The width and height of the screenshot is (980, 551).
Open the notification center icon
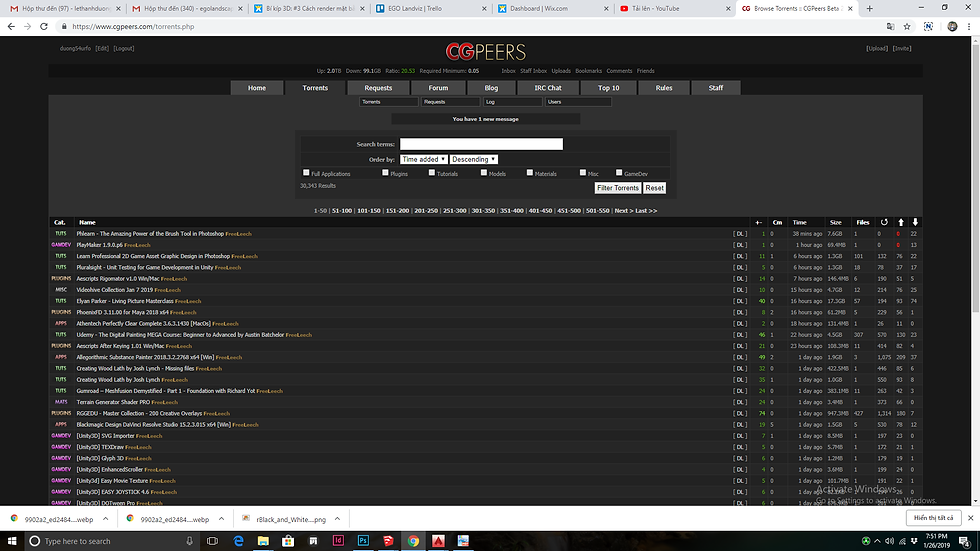(964, 541)
